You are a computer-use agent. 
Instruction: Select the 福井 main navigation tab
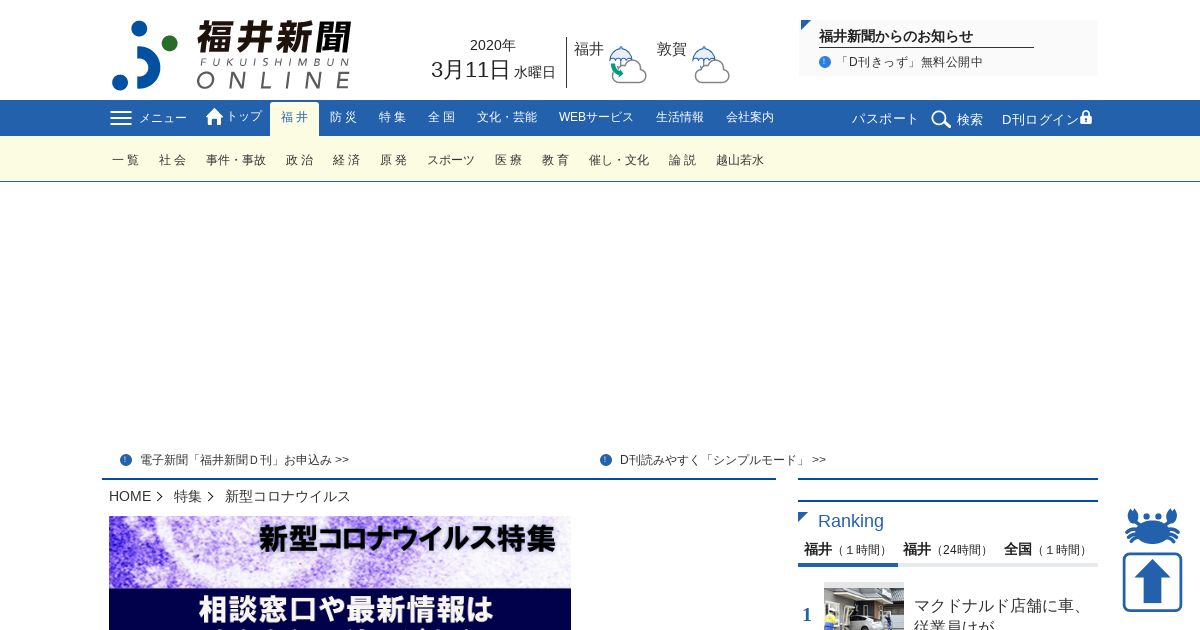[x=294, y=118]
